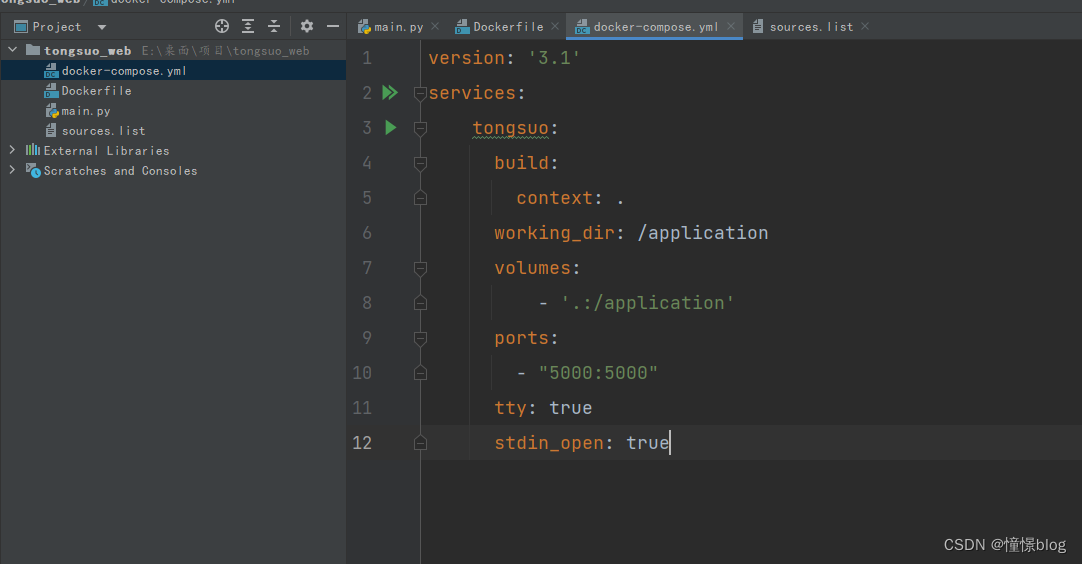This screenshot has height=564, width=1082.
Task: Click the fold end marker on line 12
Action: pyautogui.click(x=420, y=443)
